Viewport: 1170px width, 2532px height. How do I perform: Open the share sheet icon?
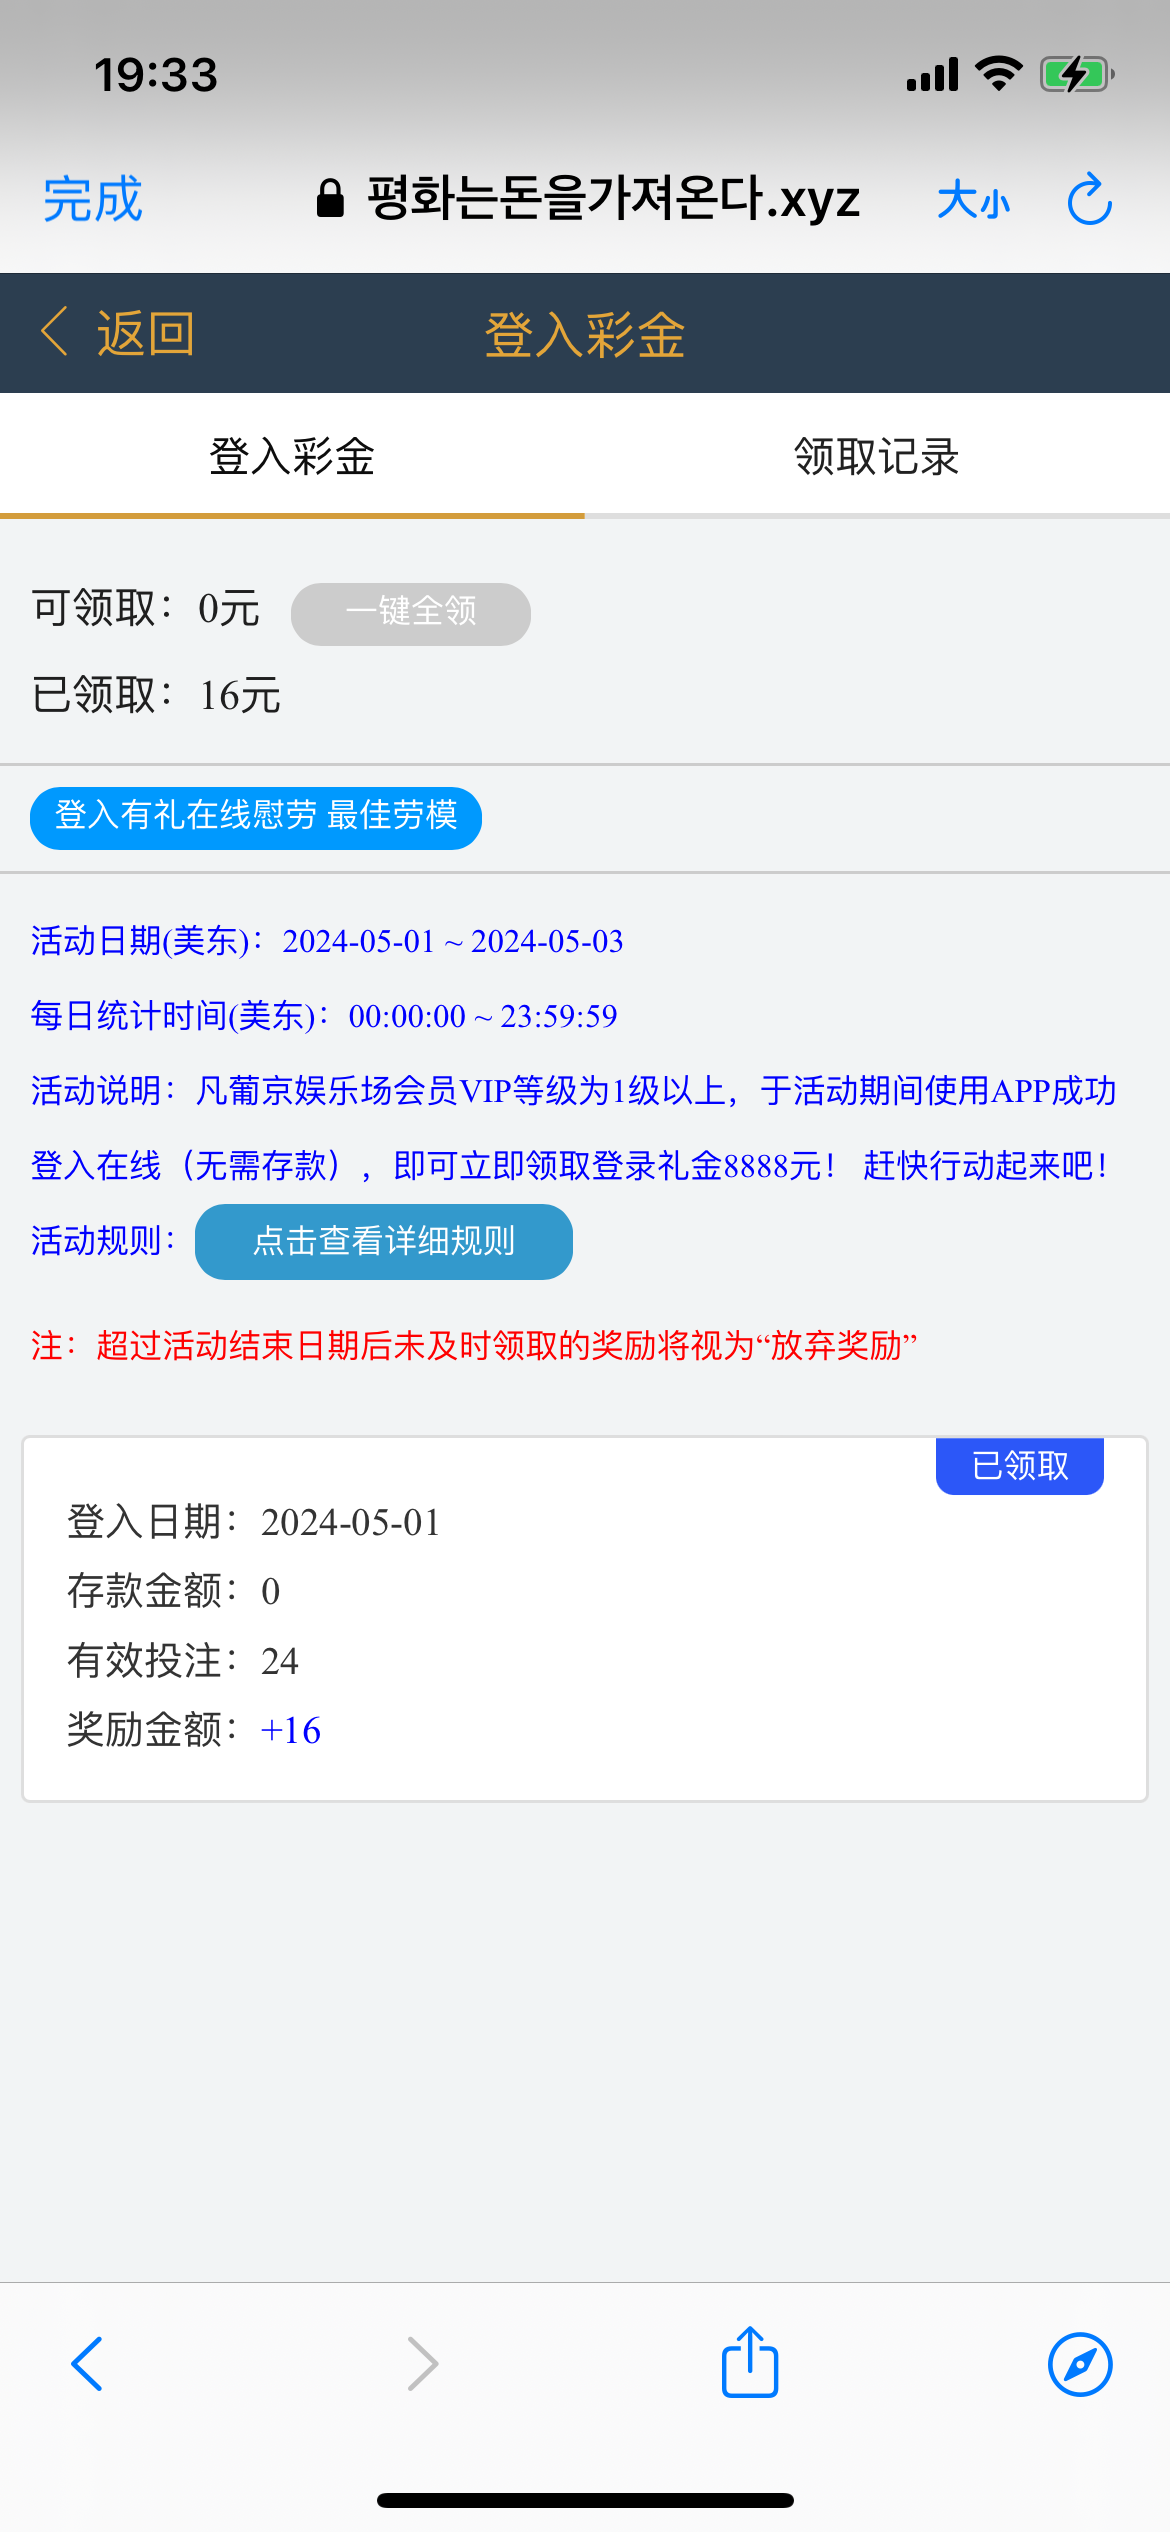pyautogui.click(x=750, y=2362)
